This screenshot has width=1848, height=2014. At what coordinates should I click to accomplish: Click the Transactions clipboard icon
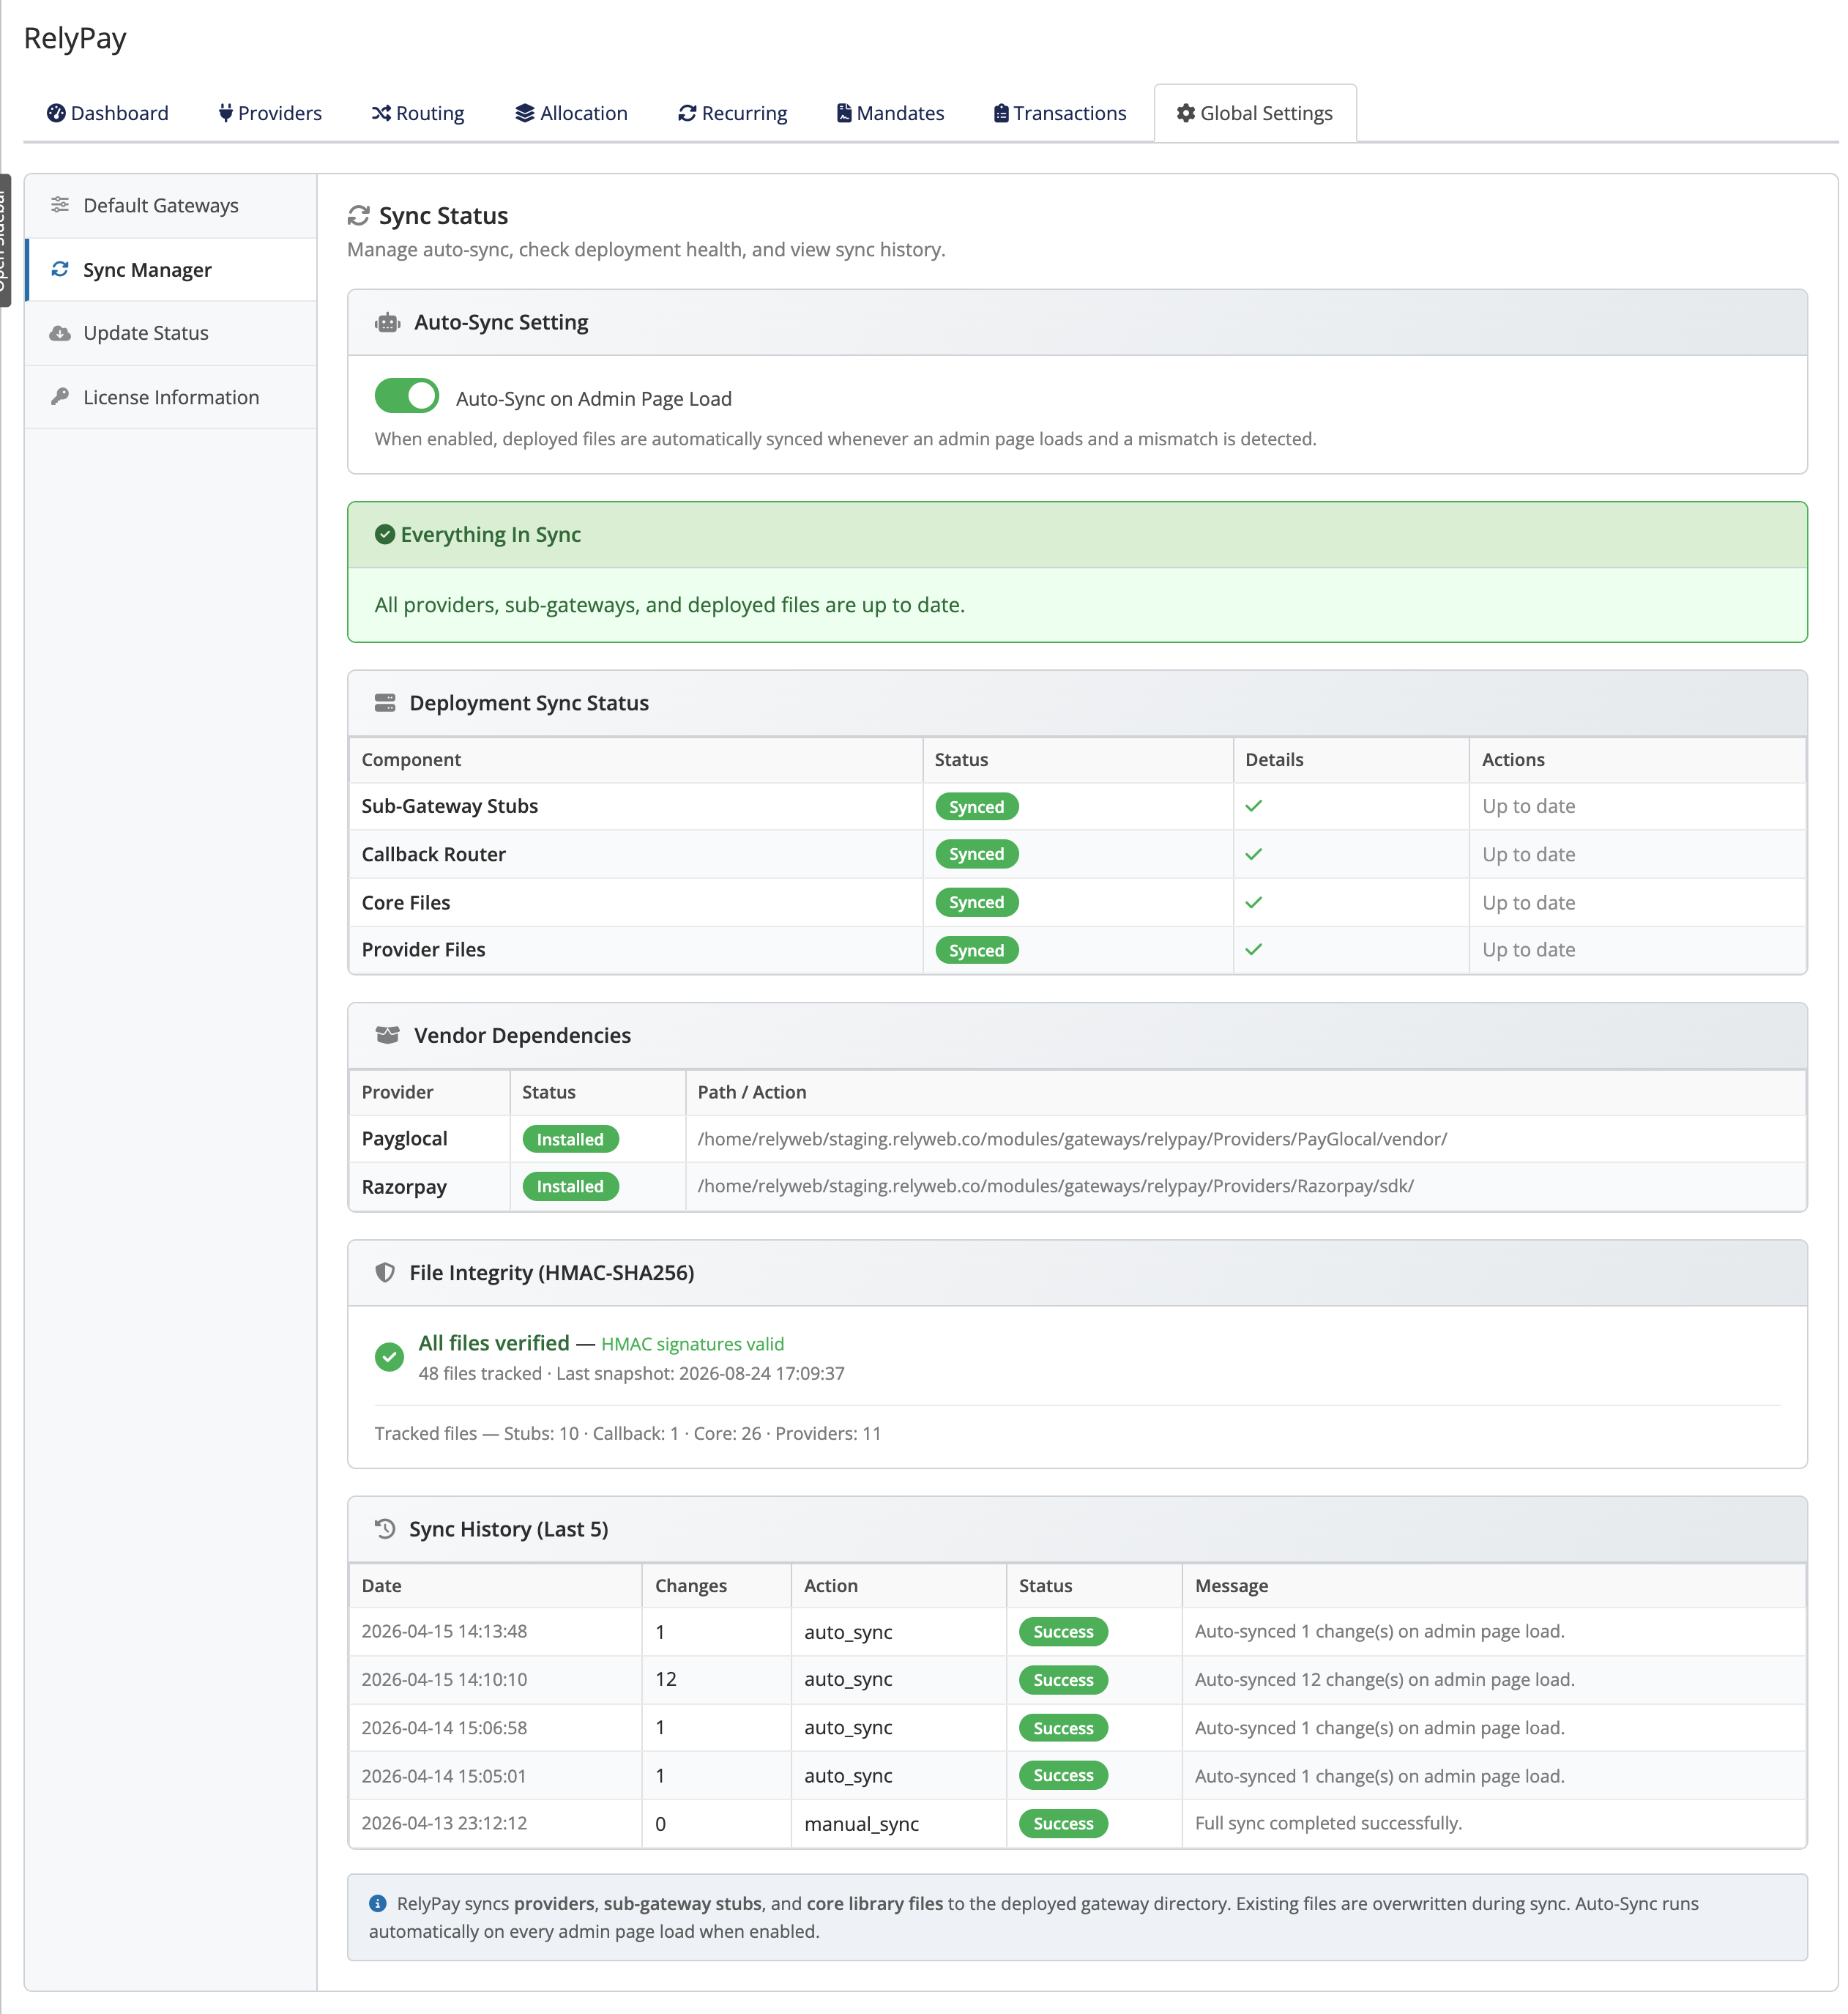click(x=1001, y=113)
